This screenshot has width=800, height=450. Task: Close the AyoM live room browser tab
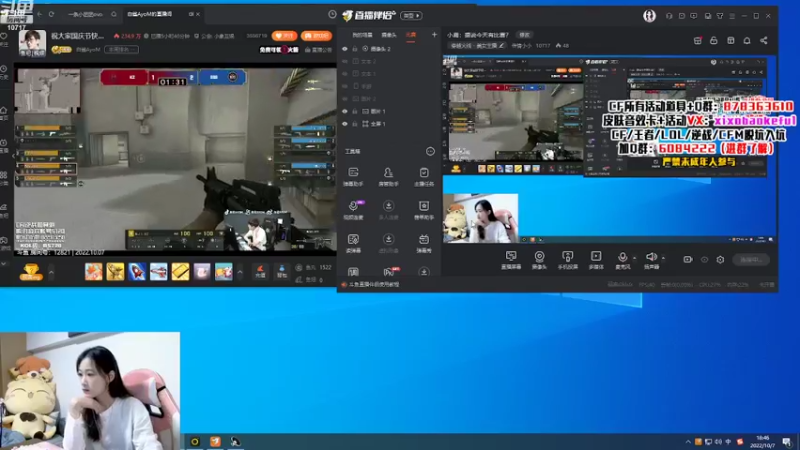tap(198, 14)
